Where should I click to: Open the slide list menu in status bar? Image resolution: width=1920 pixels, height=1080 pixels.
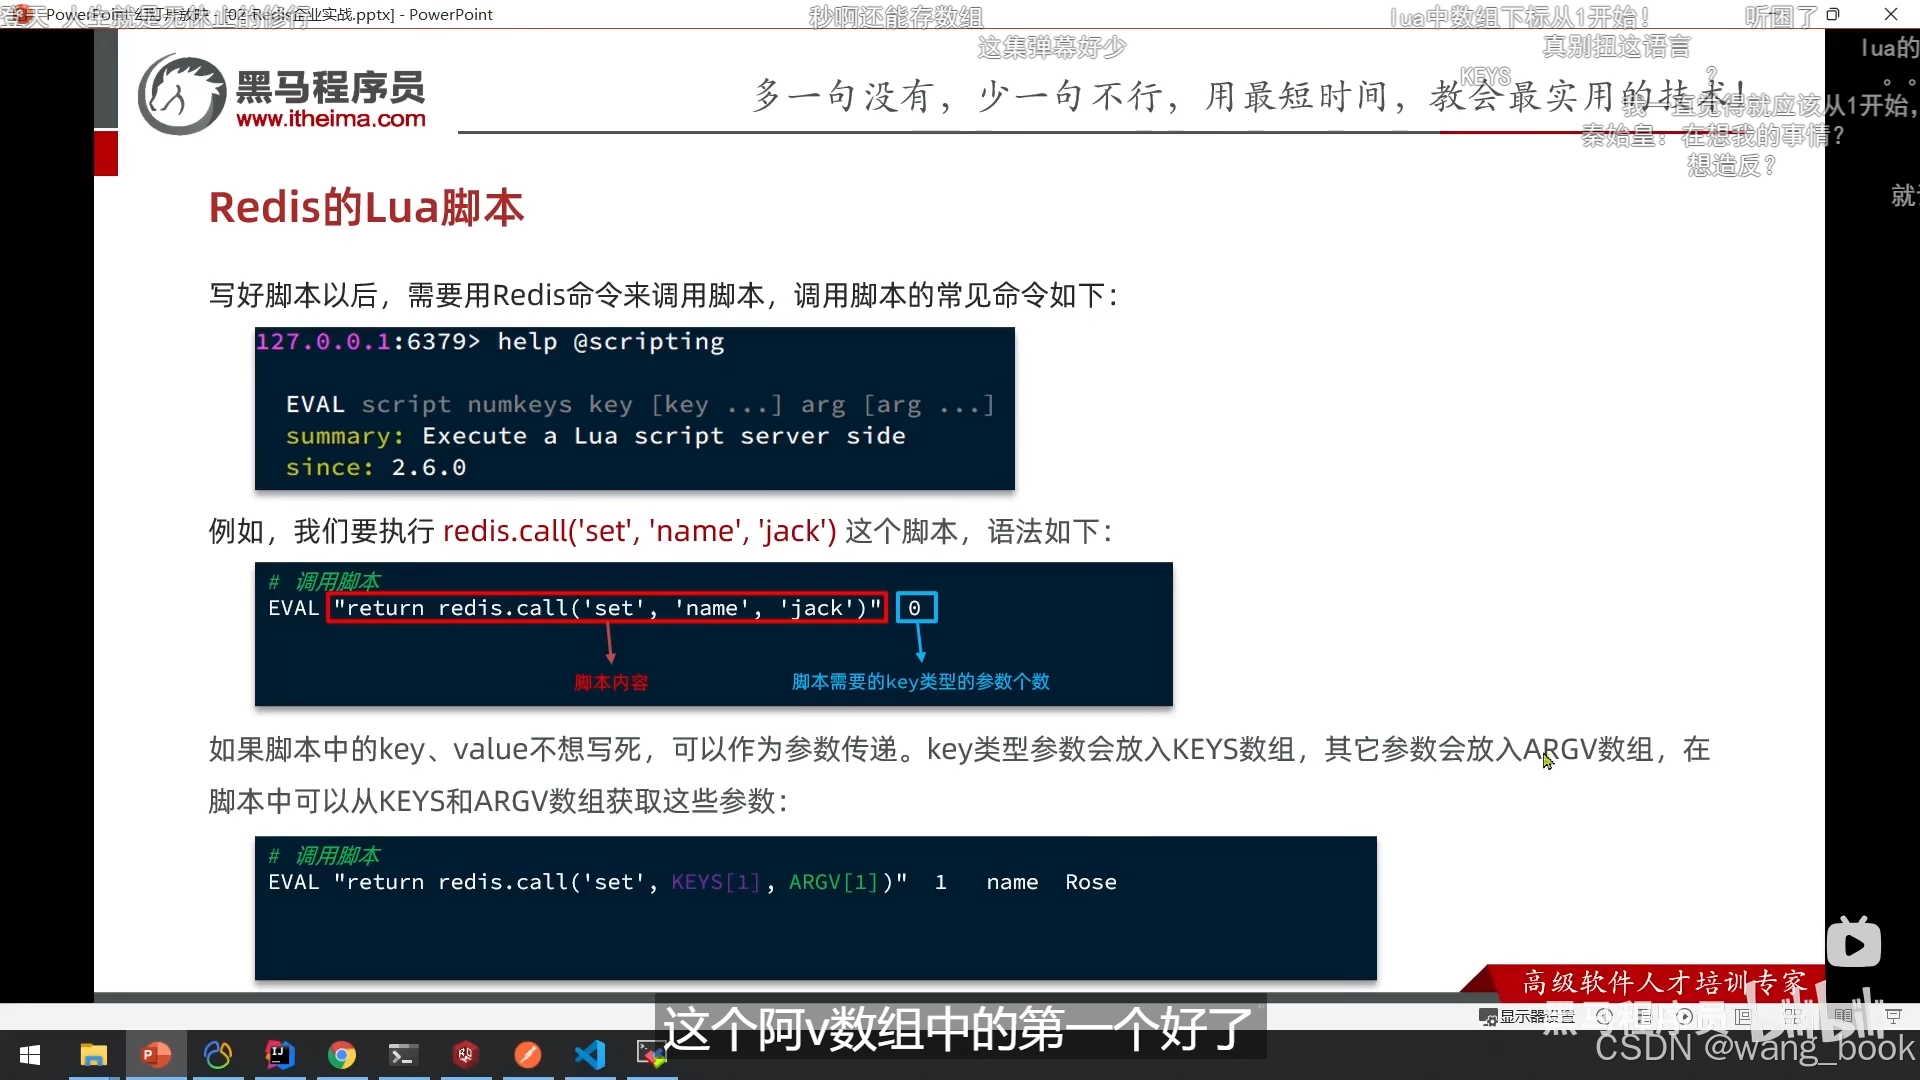click(x=1645, y=1016)
